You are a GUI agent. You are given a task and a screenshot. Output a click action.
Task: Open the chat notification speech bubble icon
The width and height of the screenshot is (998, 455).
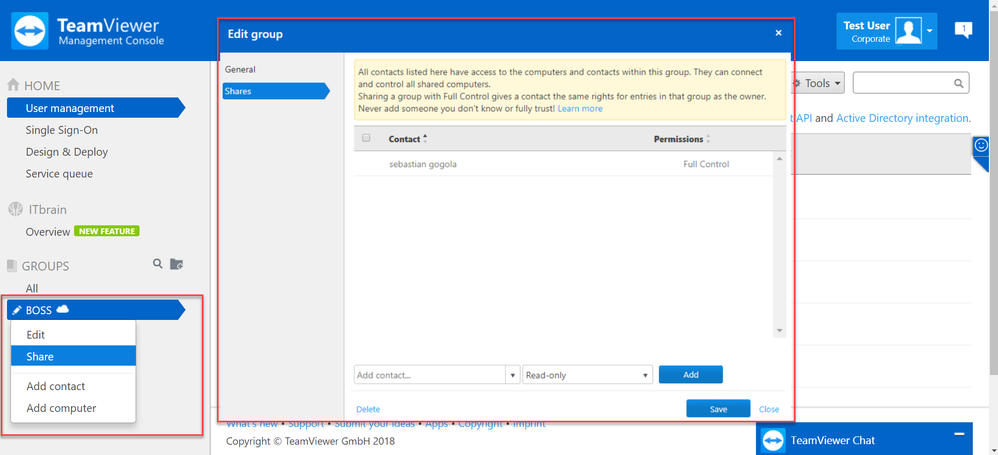[963, 30]
